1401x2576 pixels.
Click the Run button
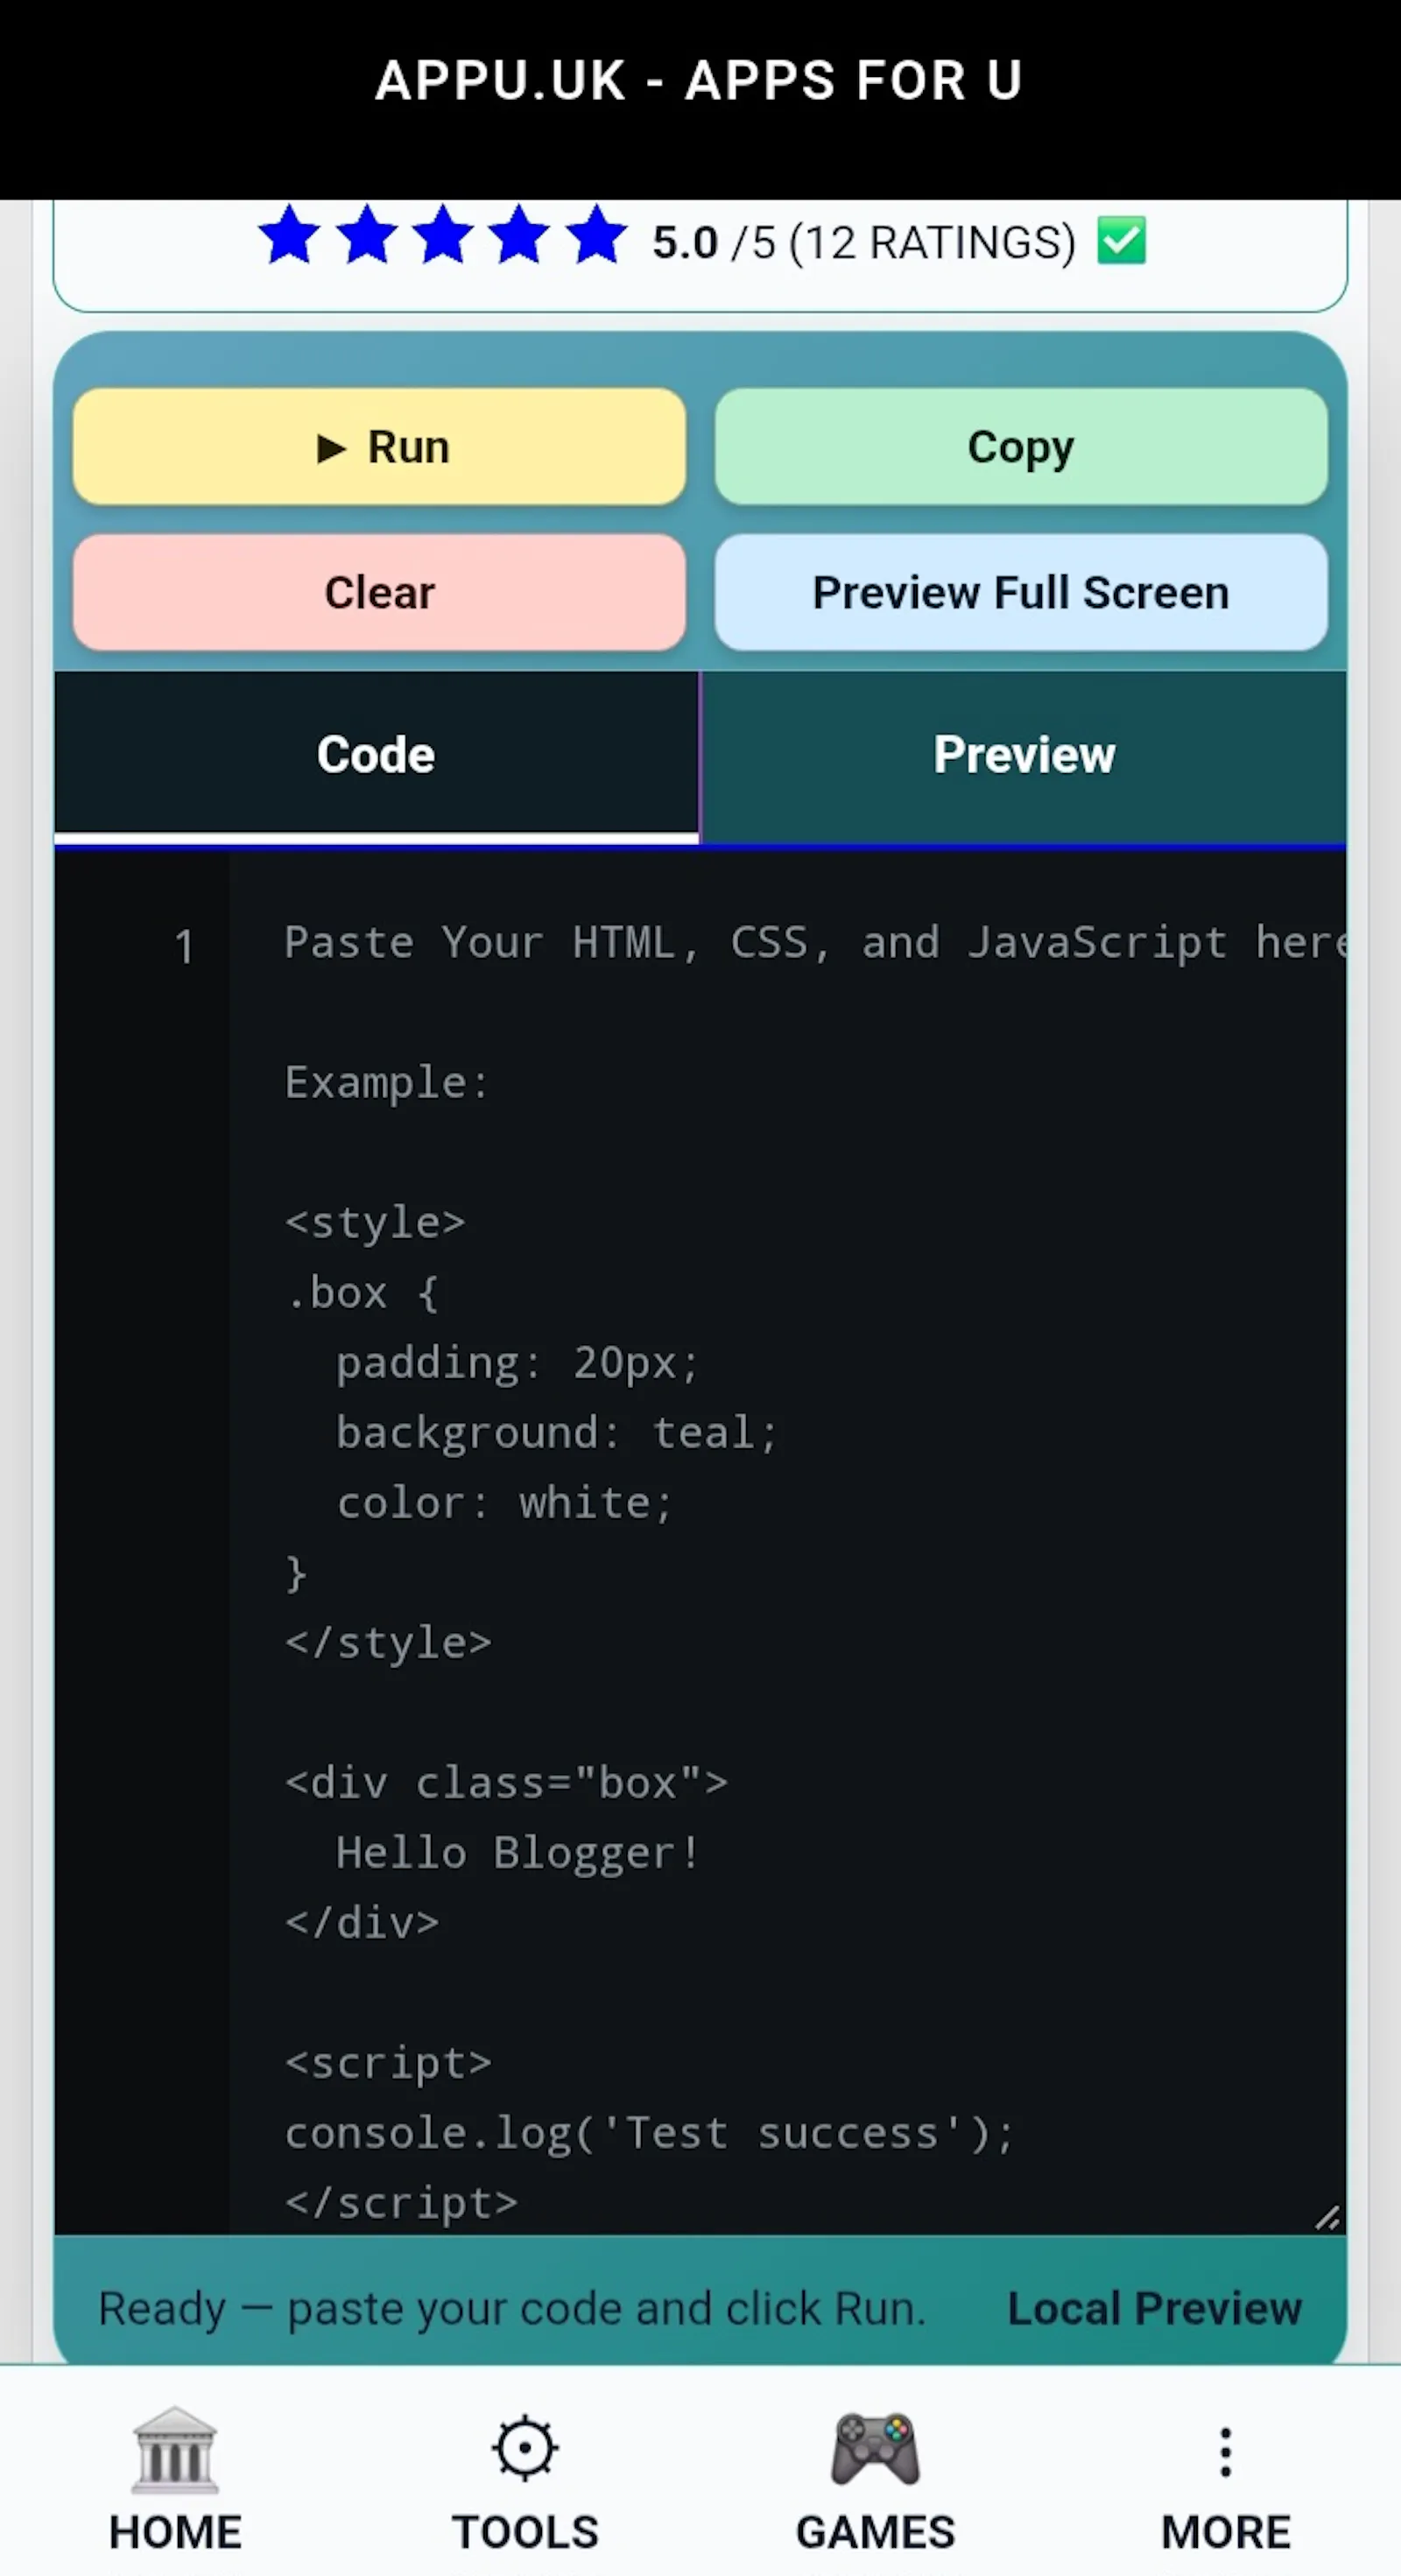379,446
